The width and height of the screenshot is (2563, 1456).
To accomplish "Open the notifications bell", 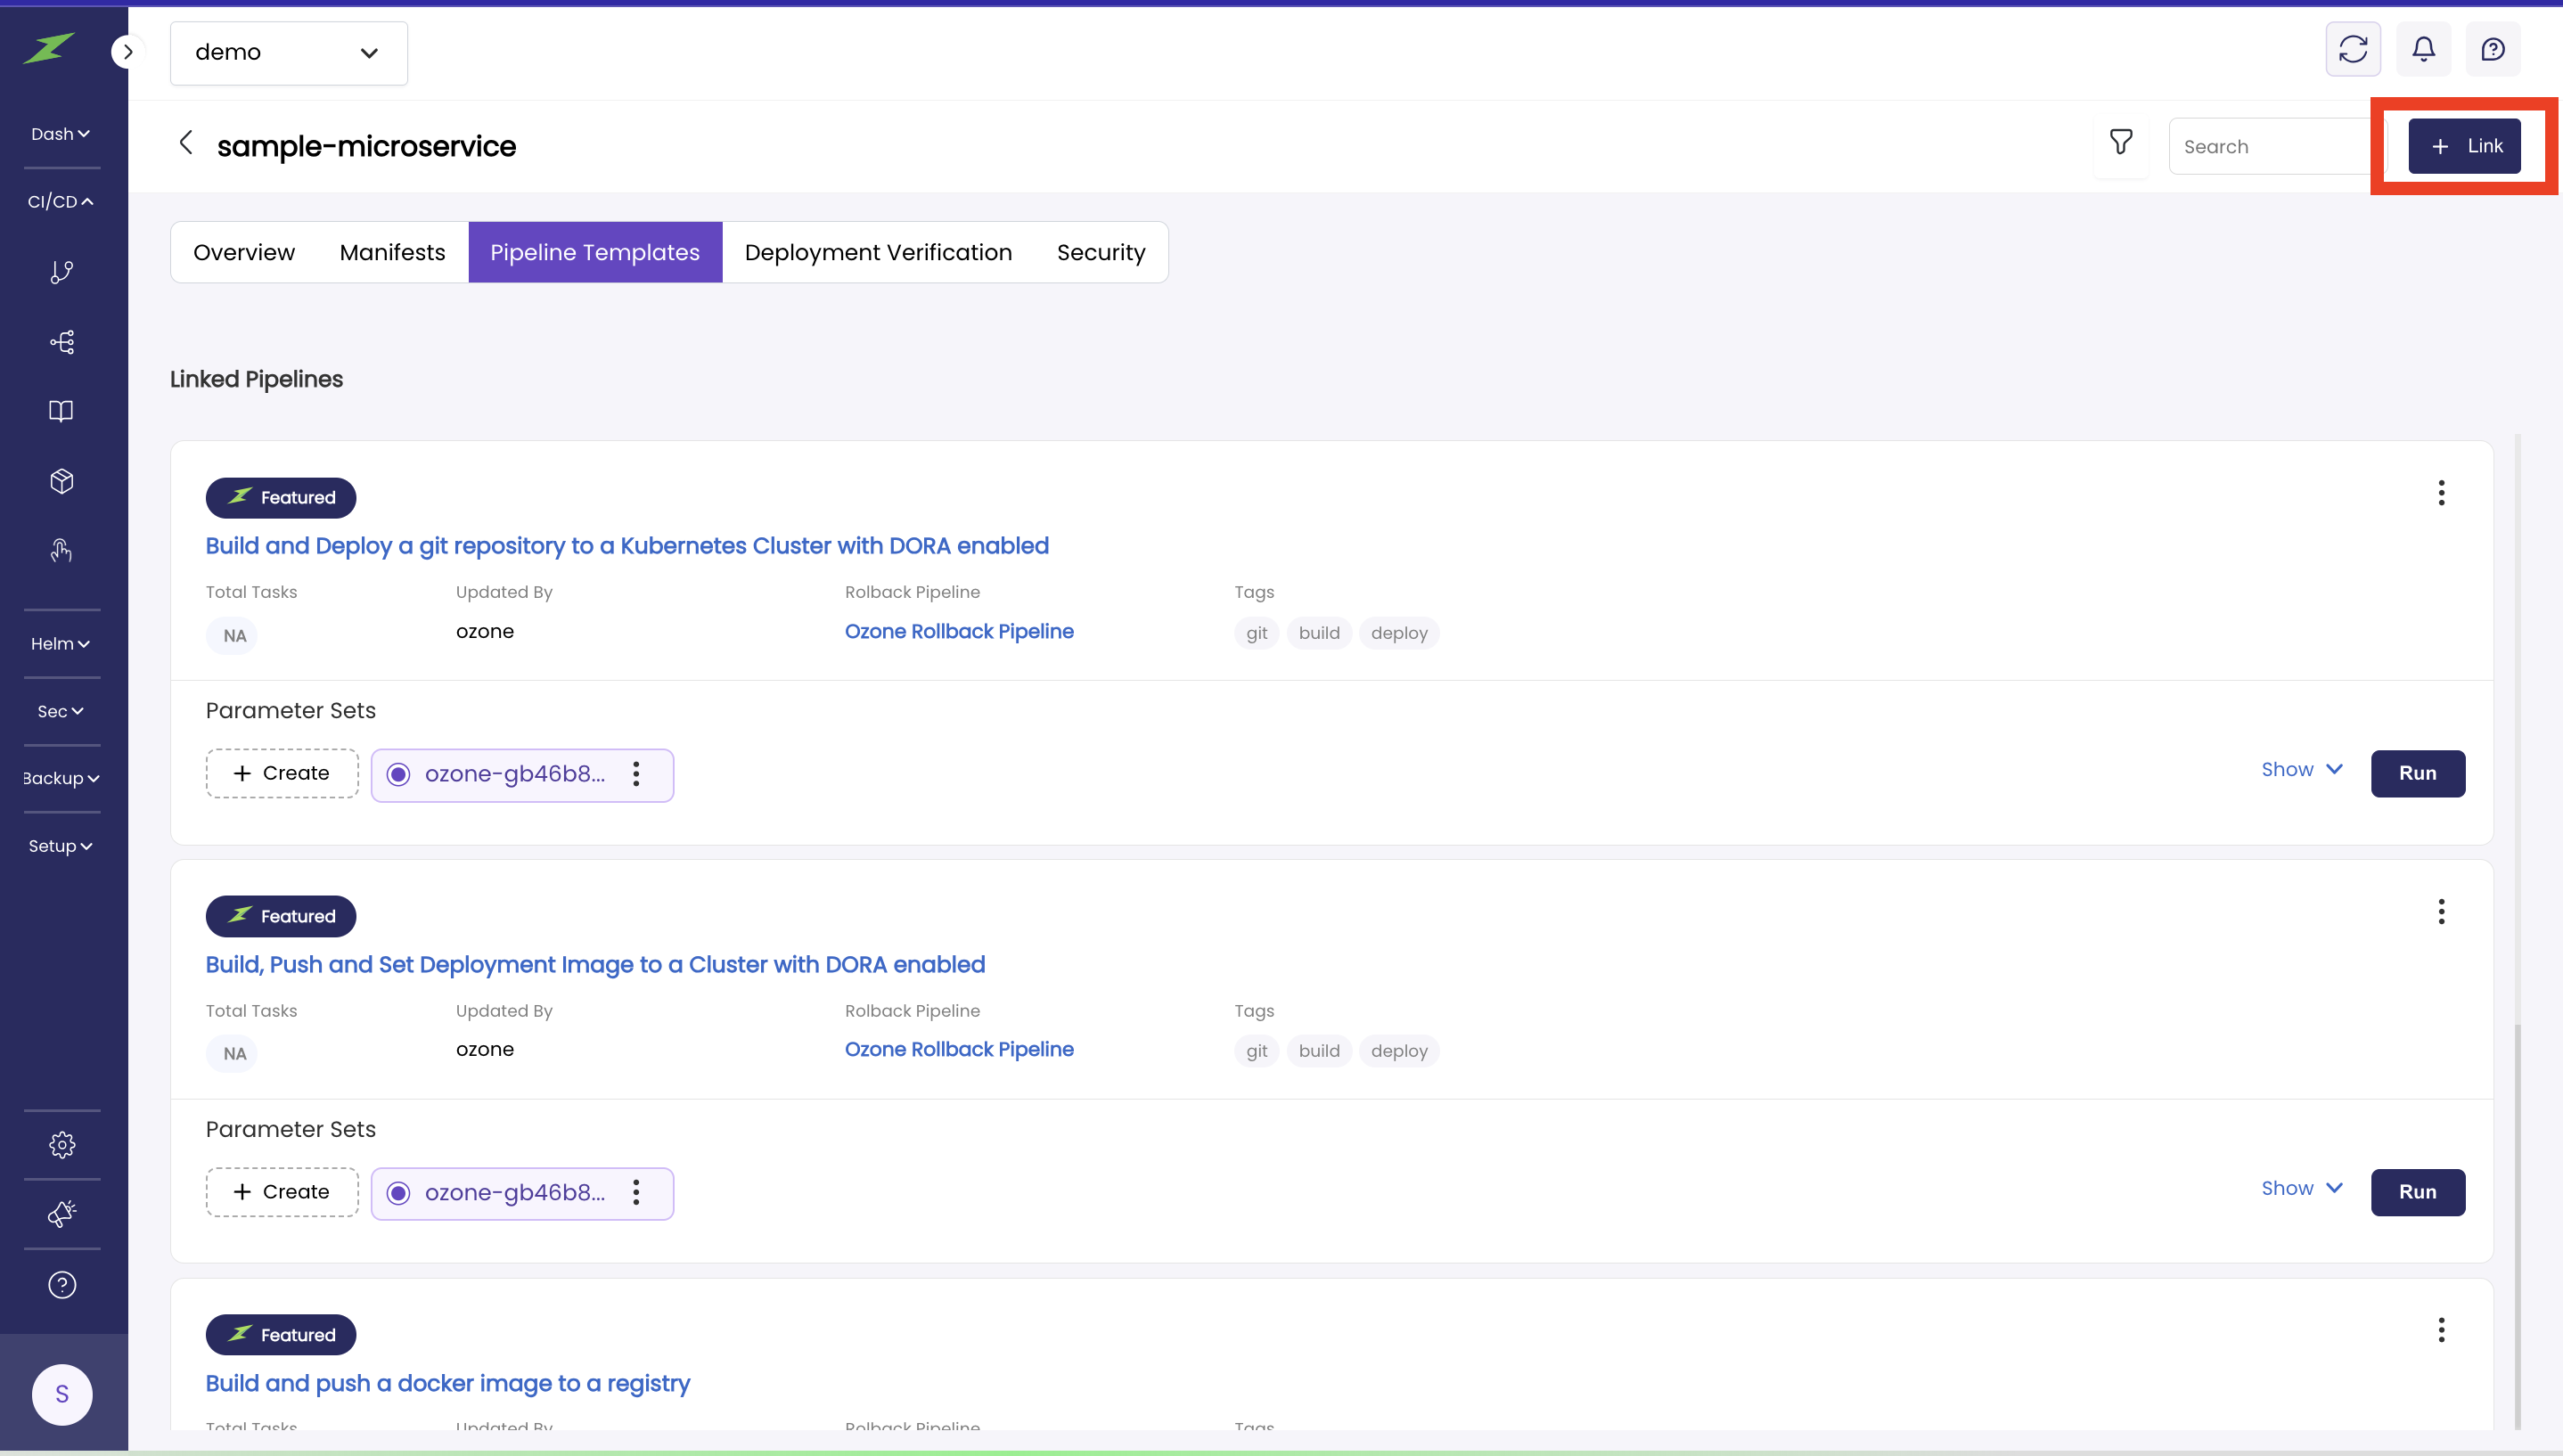I will pos(2422,49).
